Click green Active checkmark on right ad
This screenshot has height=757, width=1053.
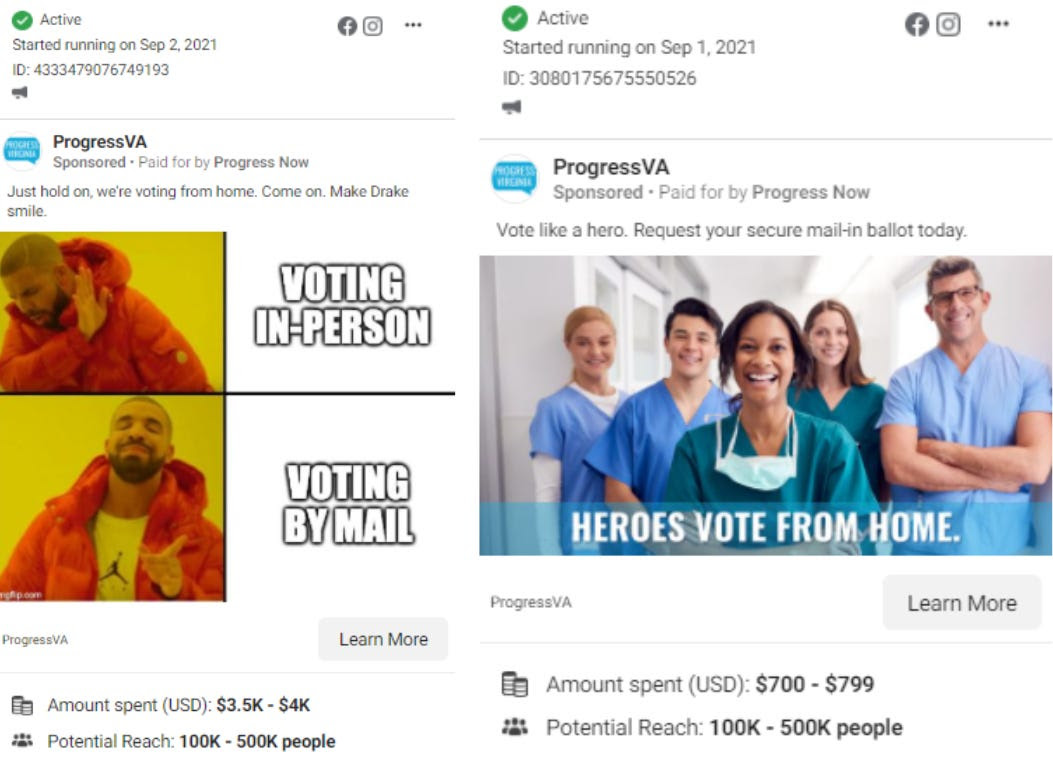click(x=515, y=18)
